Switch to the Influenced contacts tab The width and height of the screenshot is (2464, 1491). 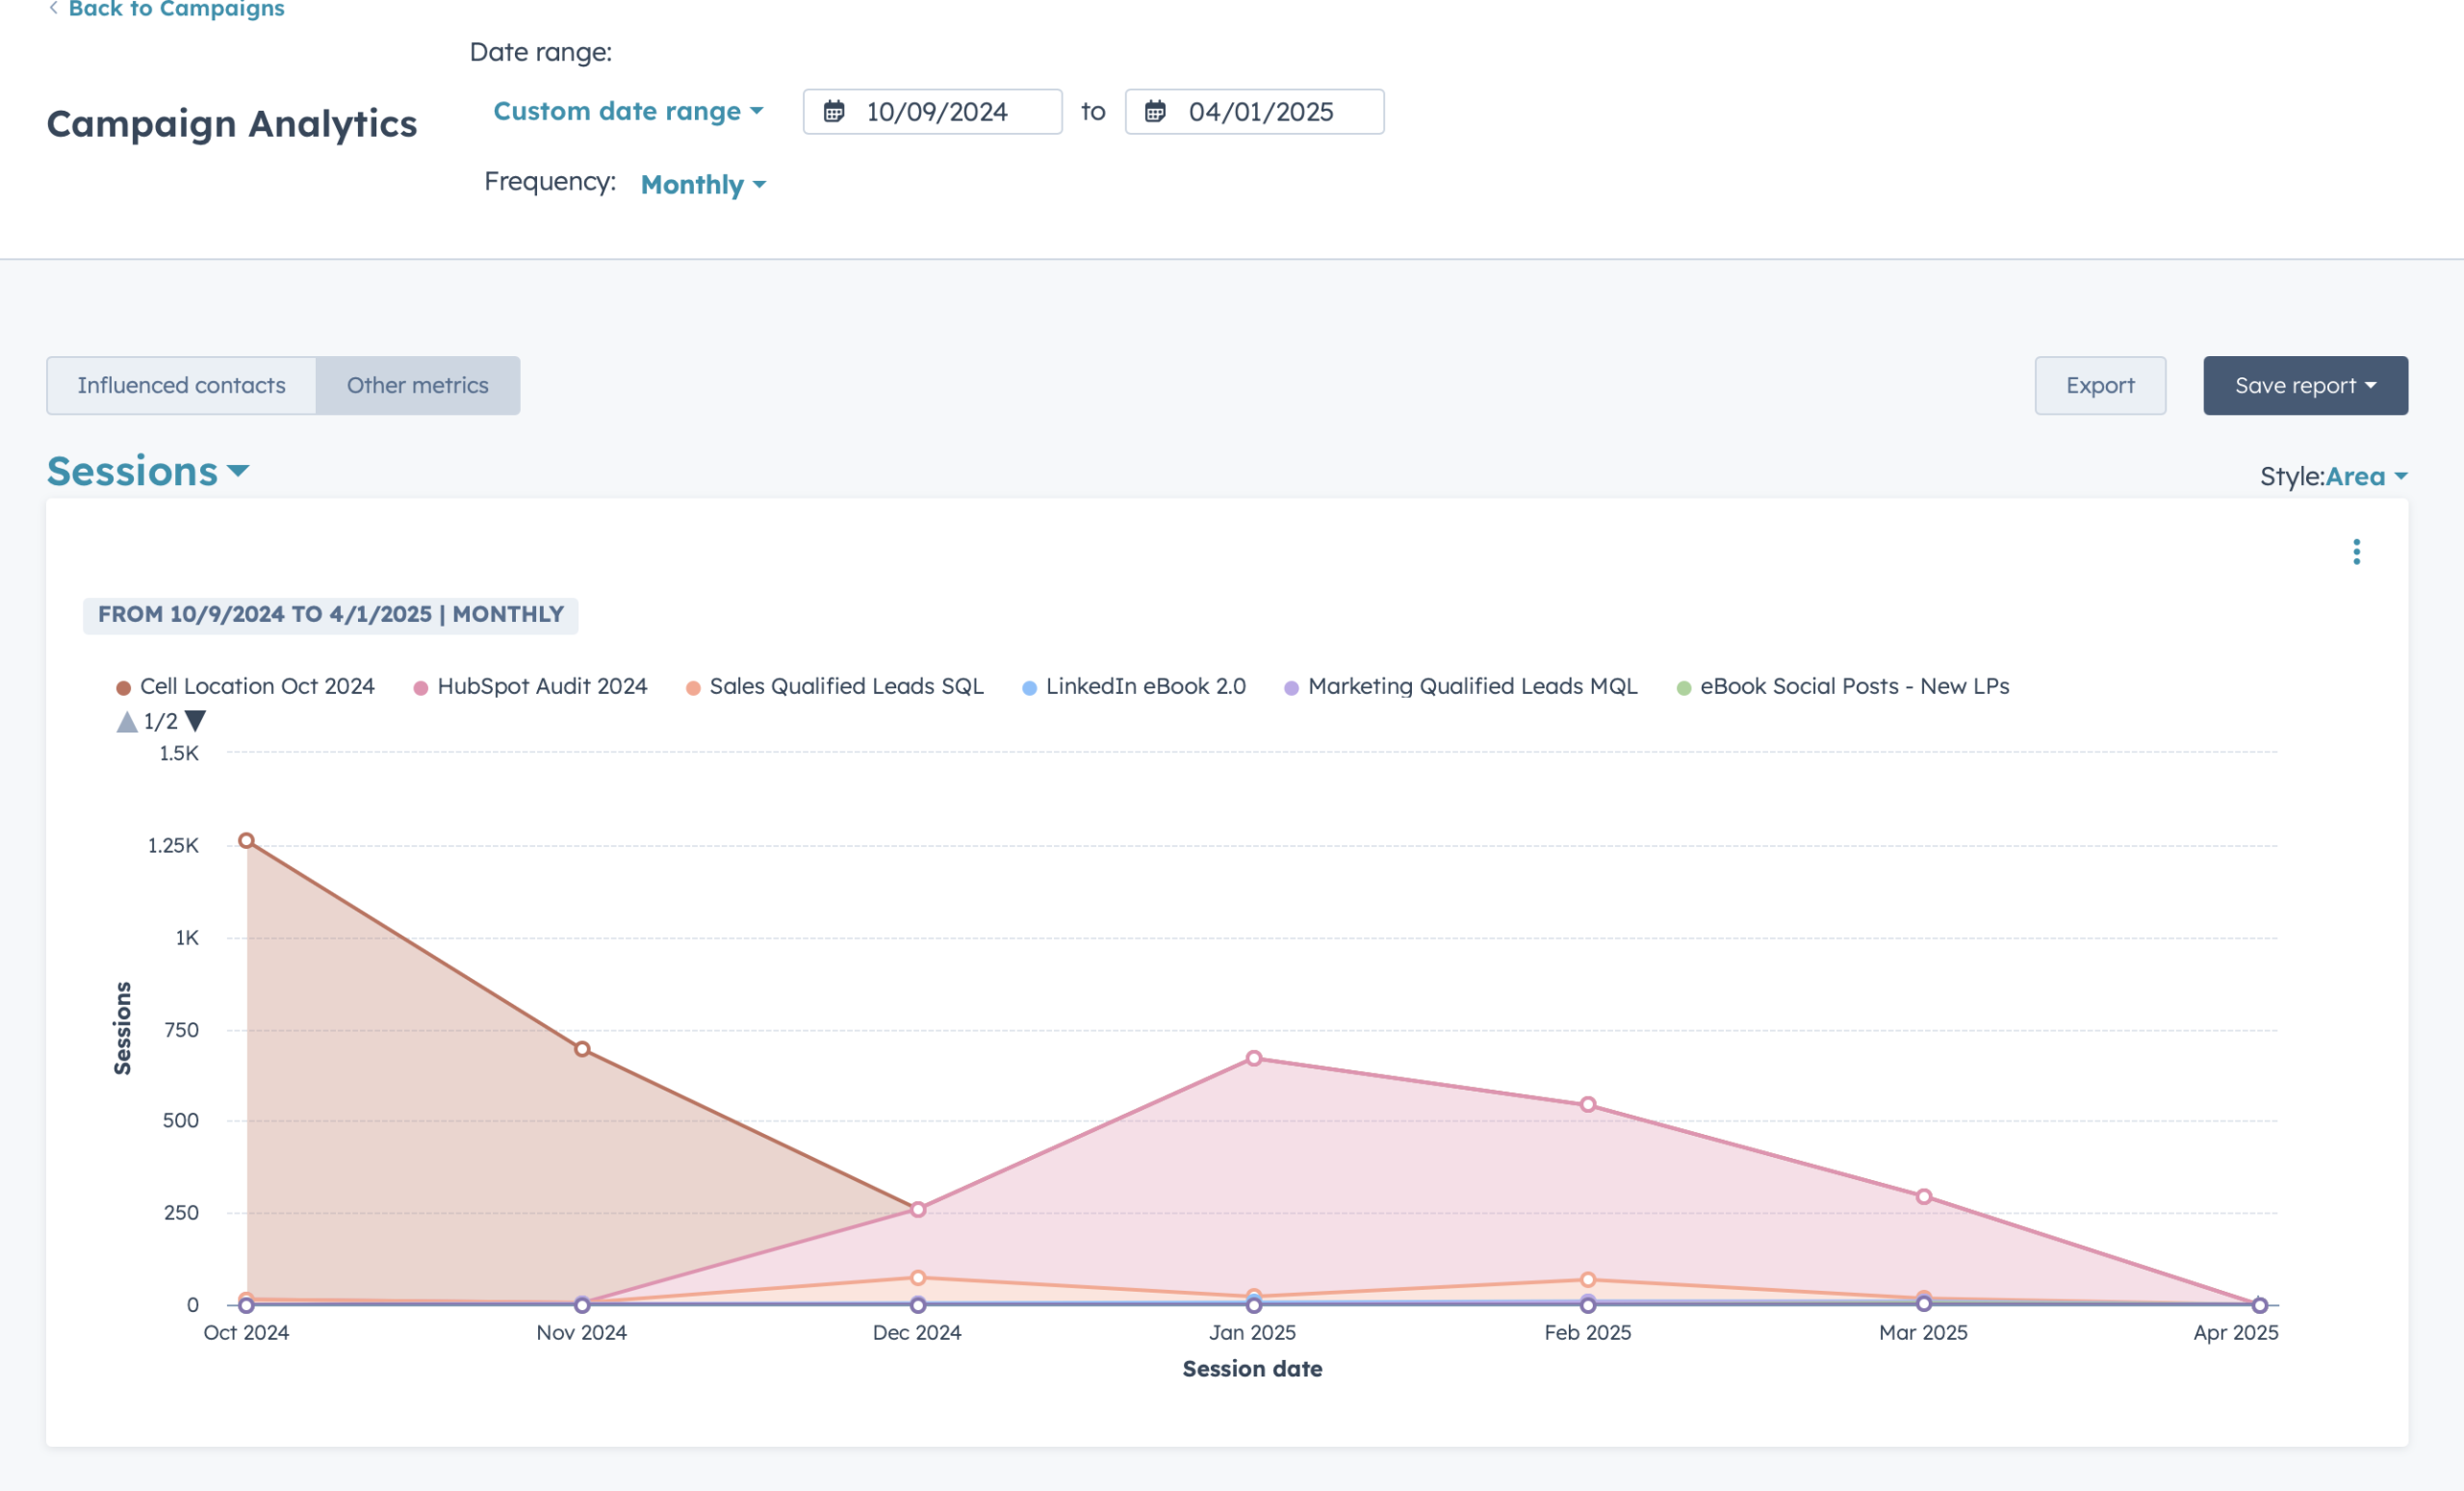point(181,385)
